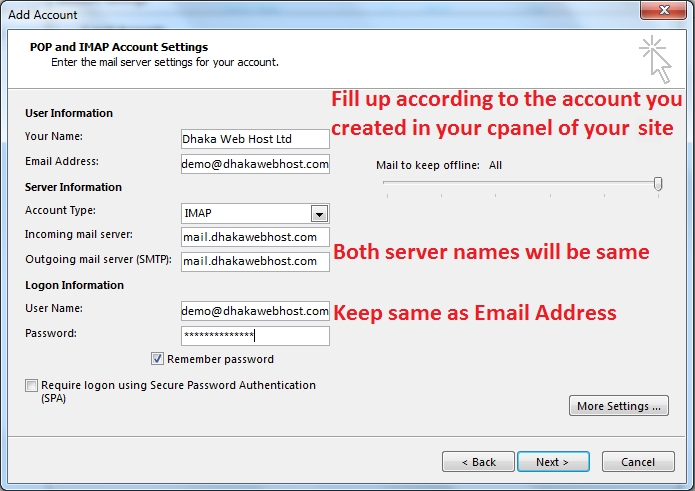Focus the Incoming mail server field
Image resolution: width=695 pixels, height=491 pixels.
pyautogui.click(x=255, y=237)
